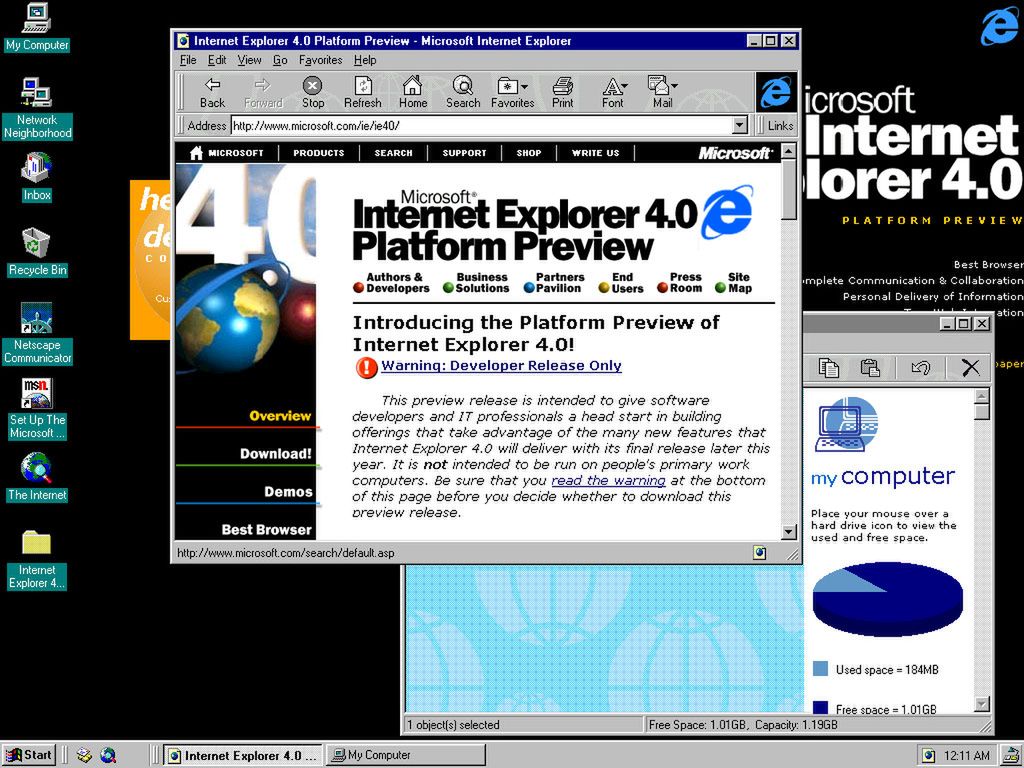
Task: Open the Favorites toolbar button
Action: (512, 93)
